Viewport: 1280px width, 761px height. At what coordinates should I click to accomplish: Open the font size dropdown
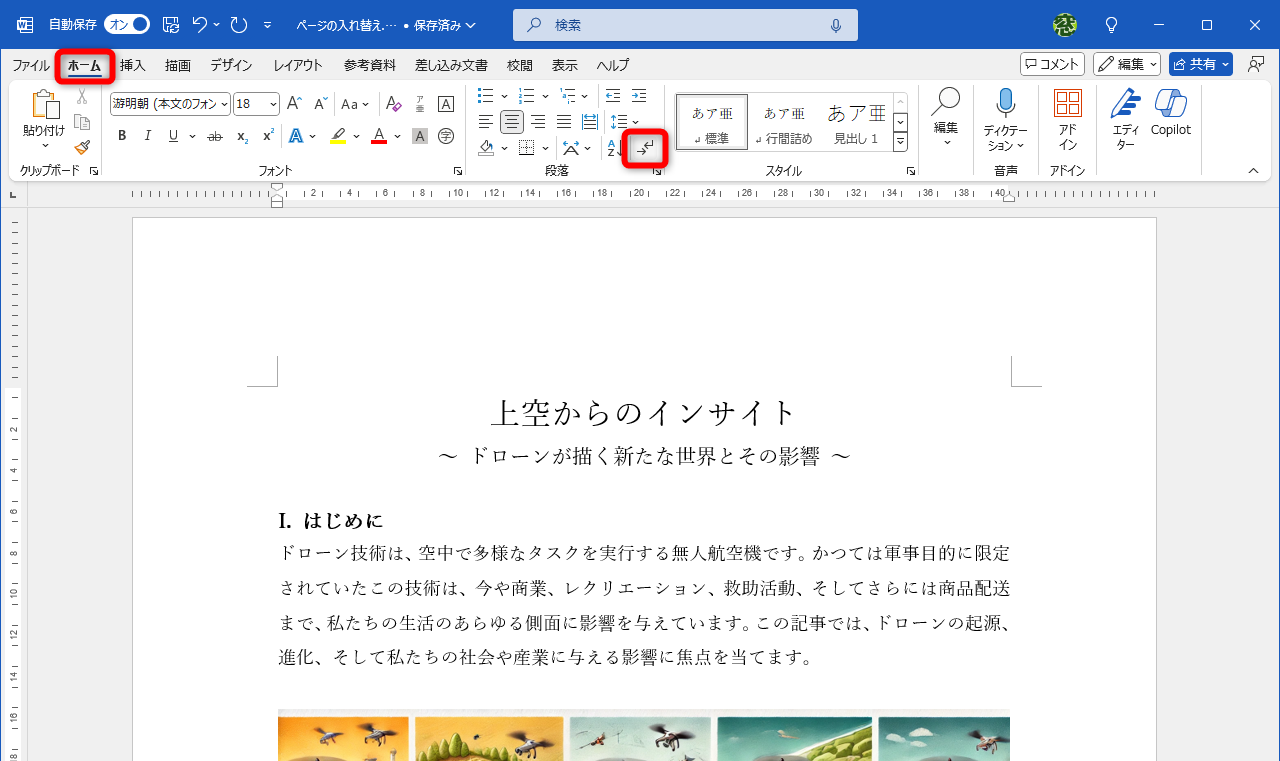click(x=271, y=103)
